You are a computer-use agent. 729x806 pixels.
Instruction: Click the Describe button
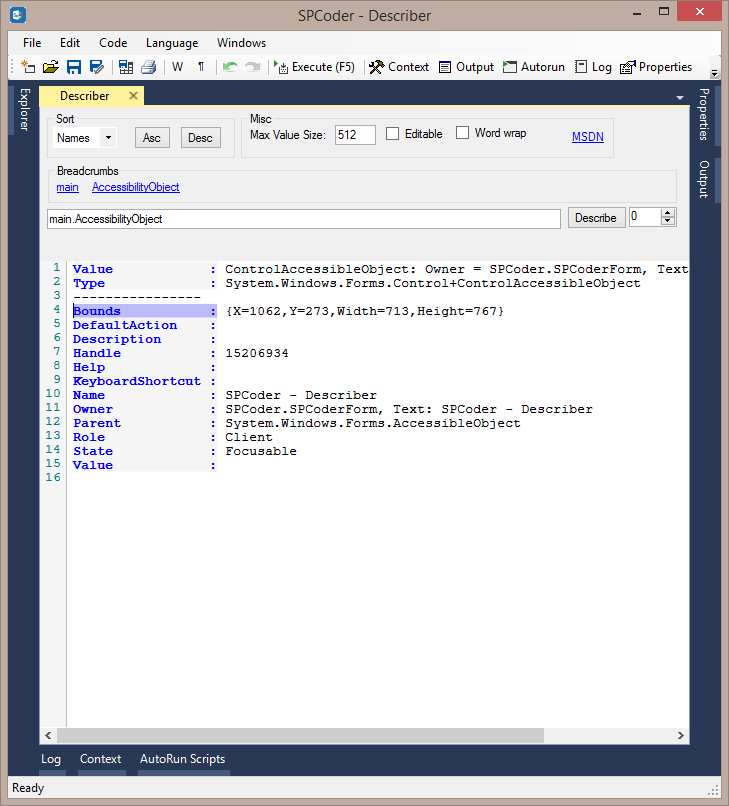click(x=596, y=218)
